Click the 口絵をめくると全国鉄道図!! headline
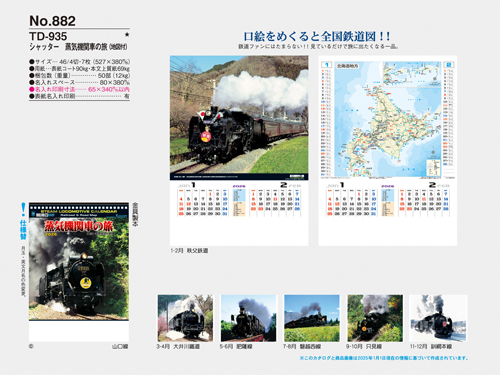This screenshot has height=375, width=500. [x=317, y=36]
